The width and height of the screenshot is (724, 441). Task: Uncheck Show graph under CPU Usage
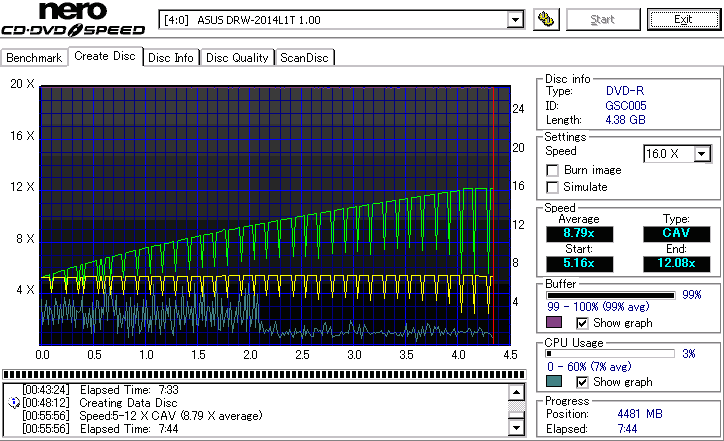(x=583, y=382)
